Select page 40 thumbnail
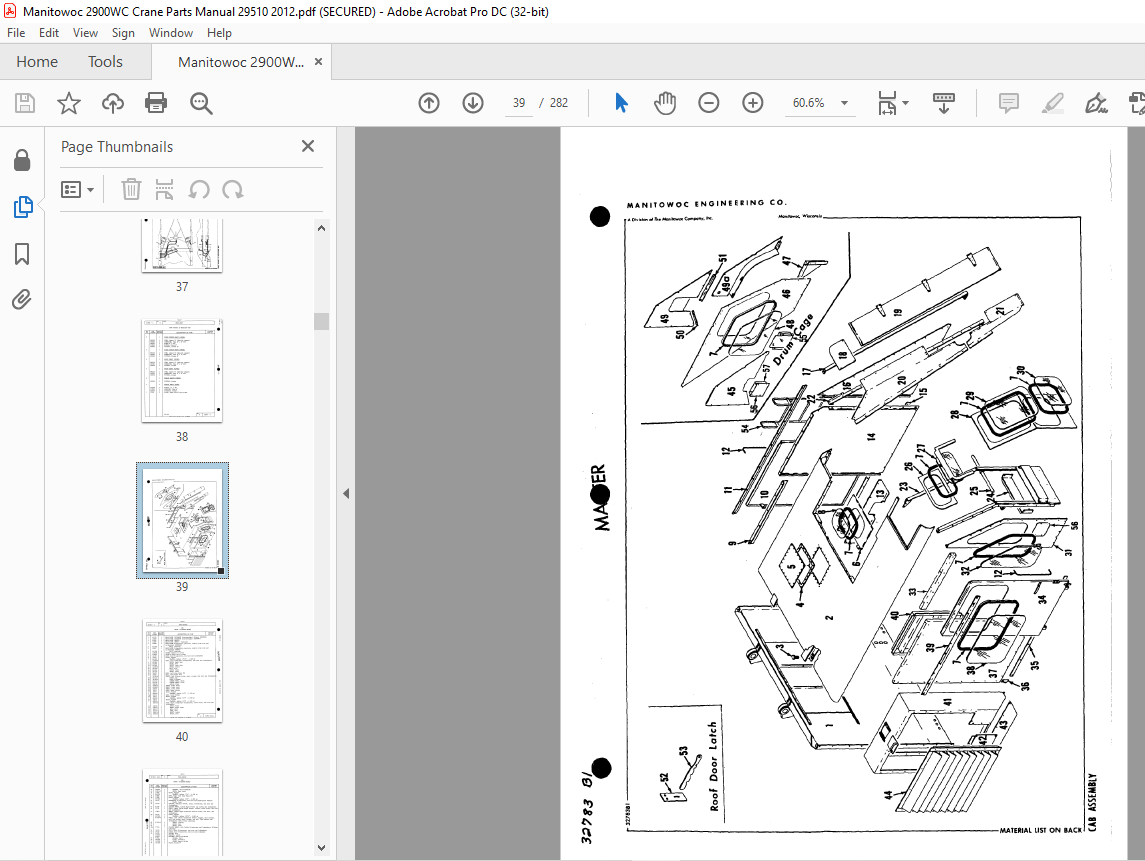1145x861 pixels. 183,670
